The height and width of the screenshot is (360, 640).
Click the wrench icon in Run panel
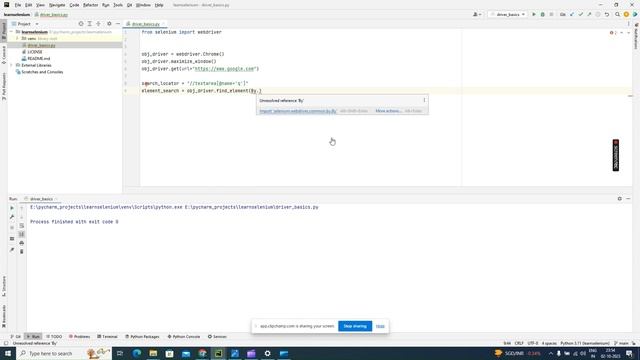click(12, 217)
